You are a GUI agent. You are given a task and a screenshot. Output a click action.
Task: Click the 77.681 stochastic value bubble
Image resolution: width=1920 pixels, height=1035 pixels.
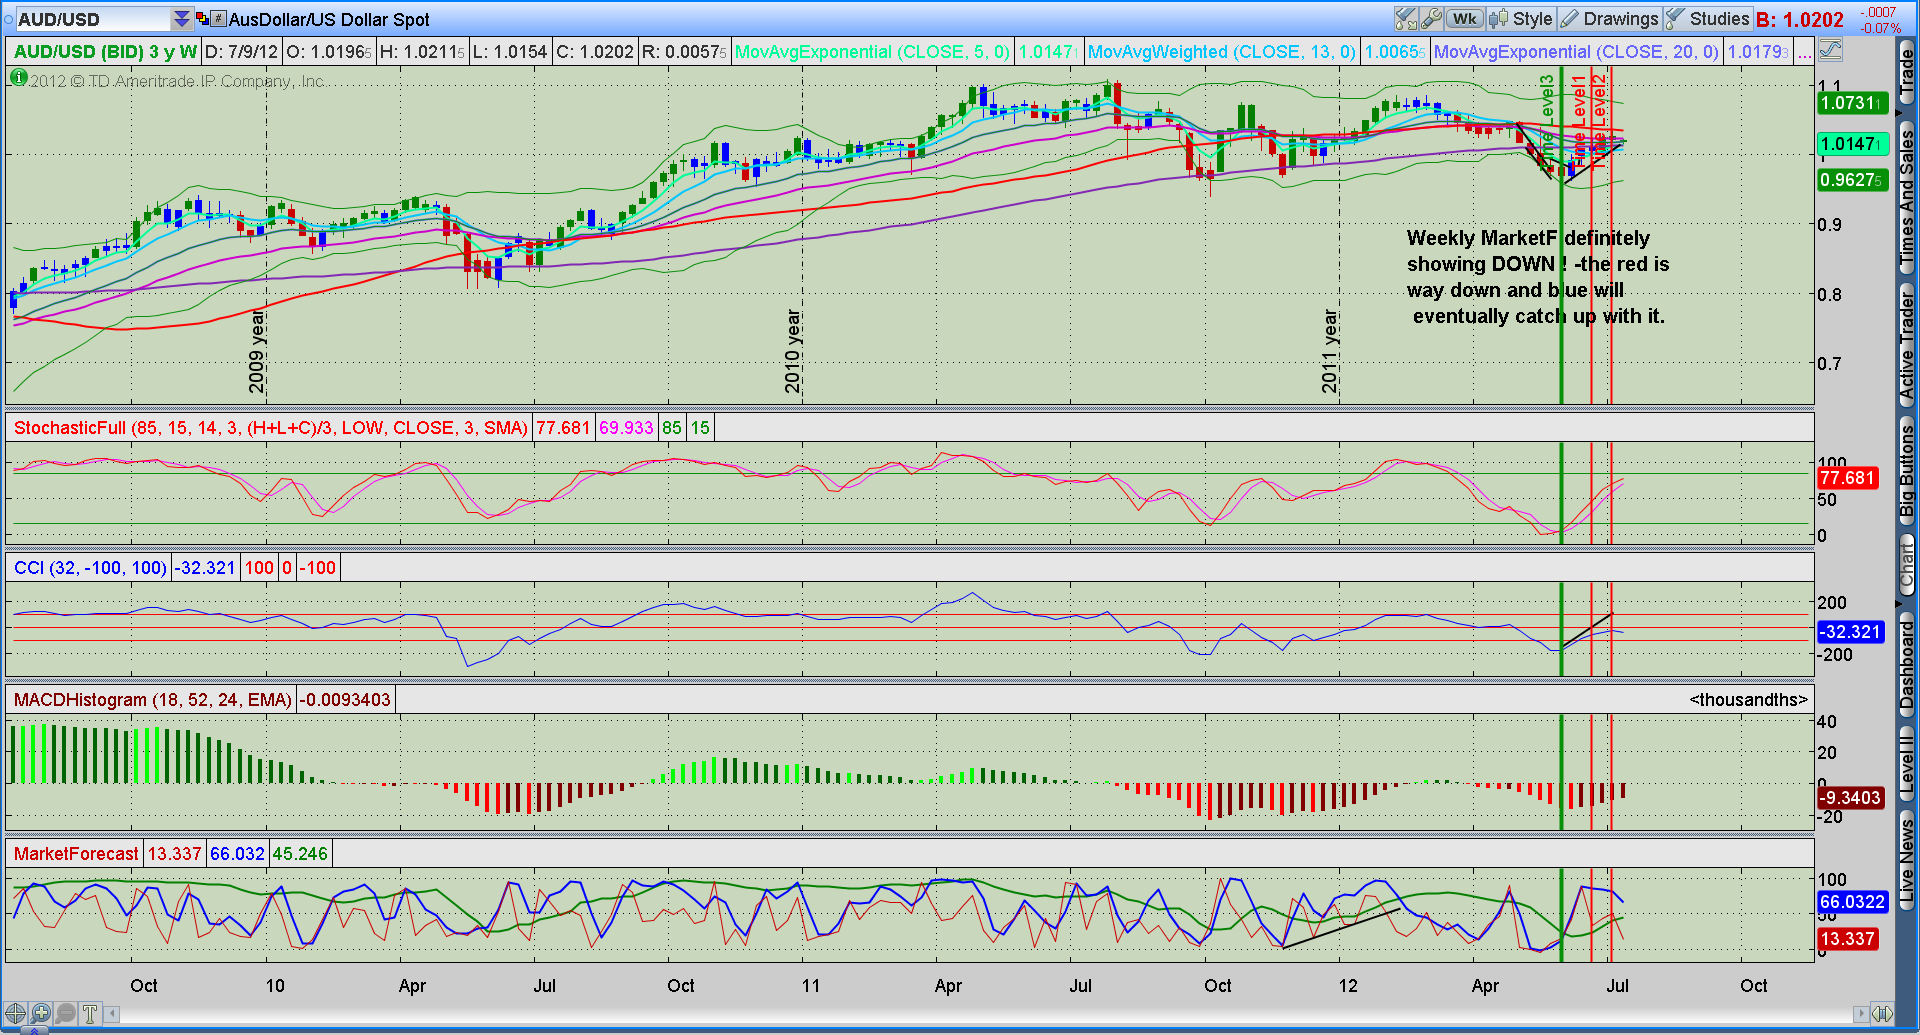pyautogui.click(x=1846, y=478)
